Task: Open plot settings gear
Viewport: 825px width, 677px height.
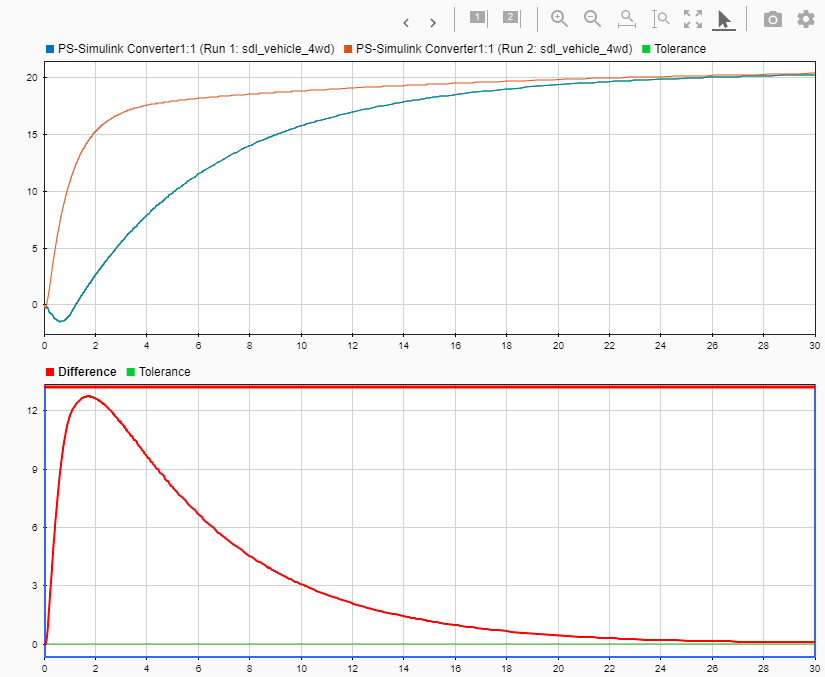Action: point(806,19)
